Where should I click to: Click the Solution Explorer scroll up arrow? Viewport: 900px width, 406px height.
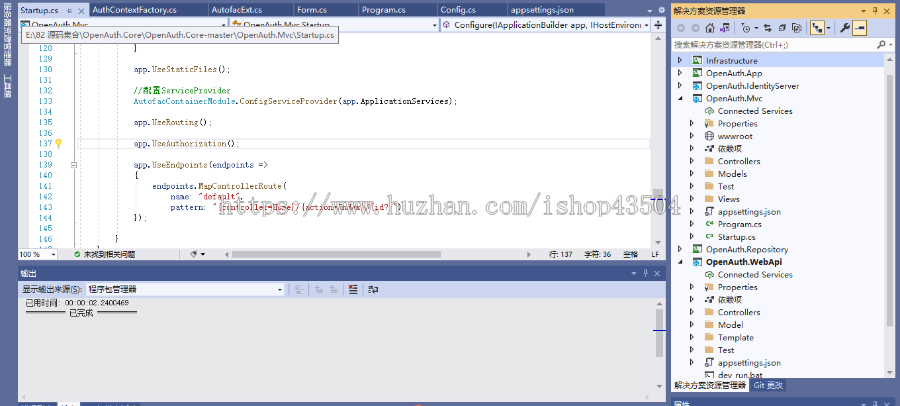[x=890, y=60]
